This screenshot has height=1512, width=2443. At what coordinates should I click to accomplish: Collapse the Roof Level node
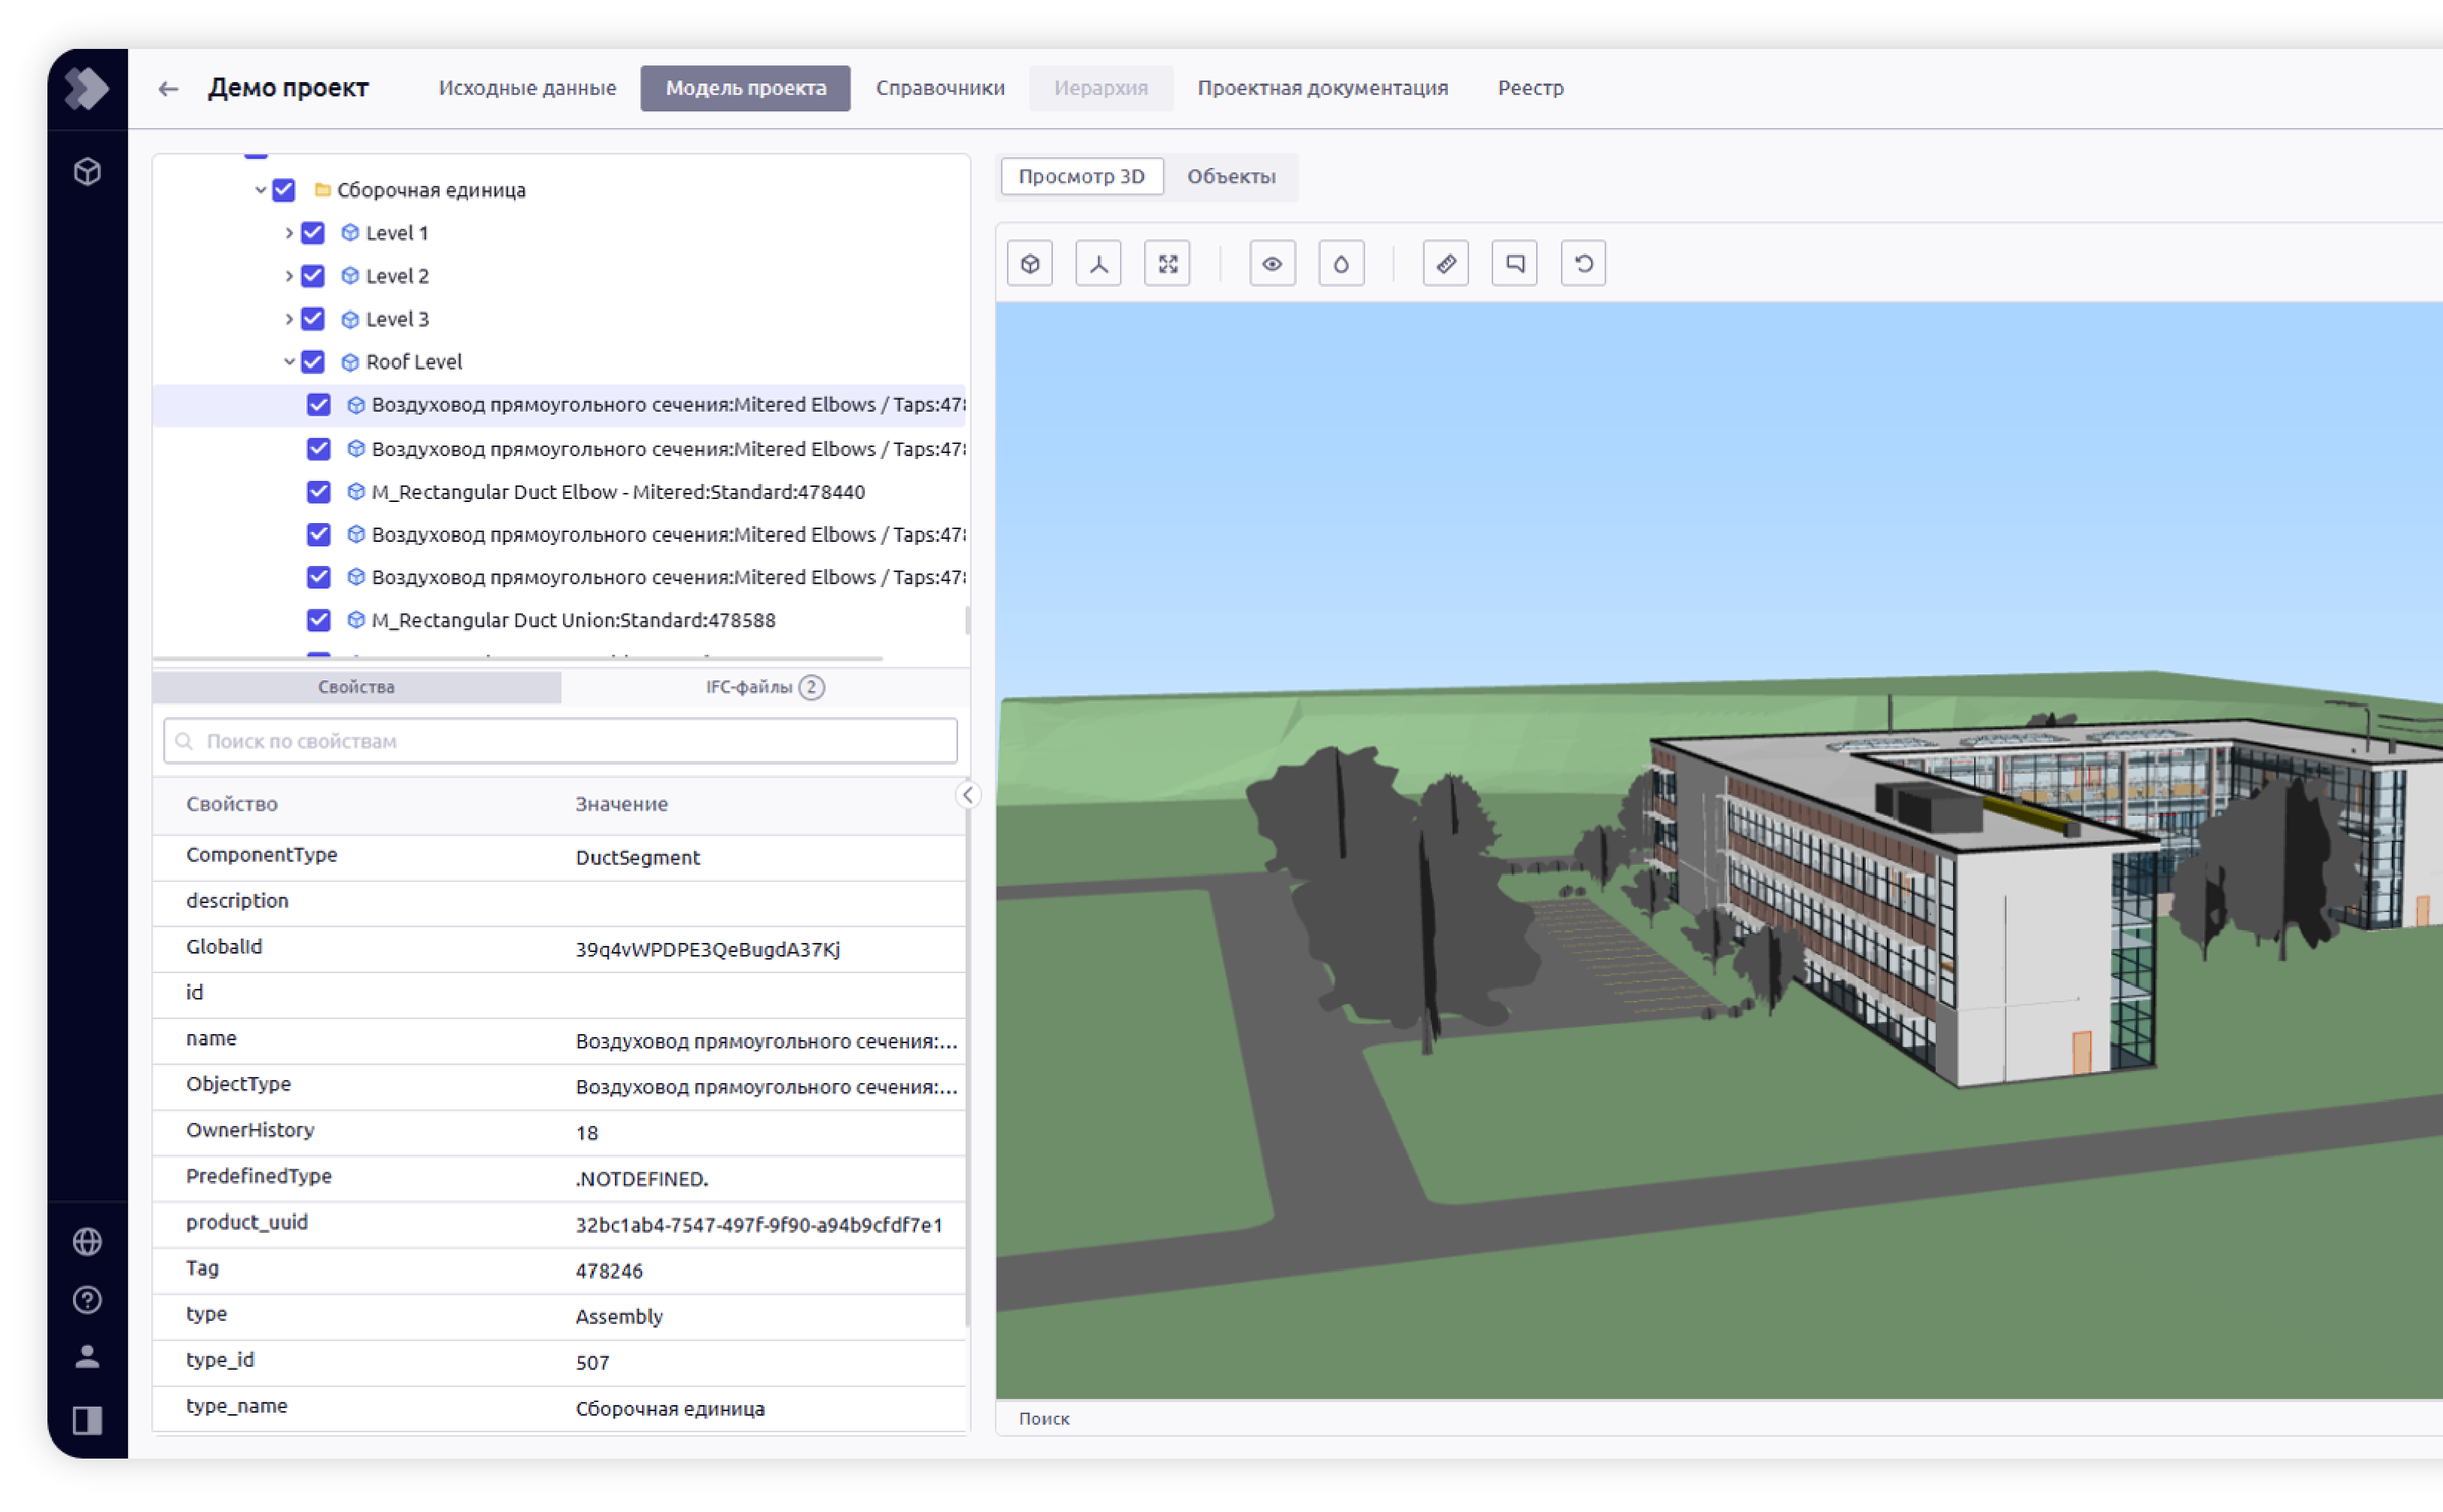click(289, 362)
